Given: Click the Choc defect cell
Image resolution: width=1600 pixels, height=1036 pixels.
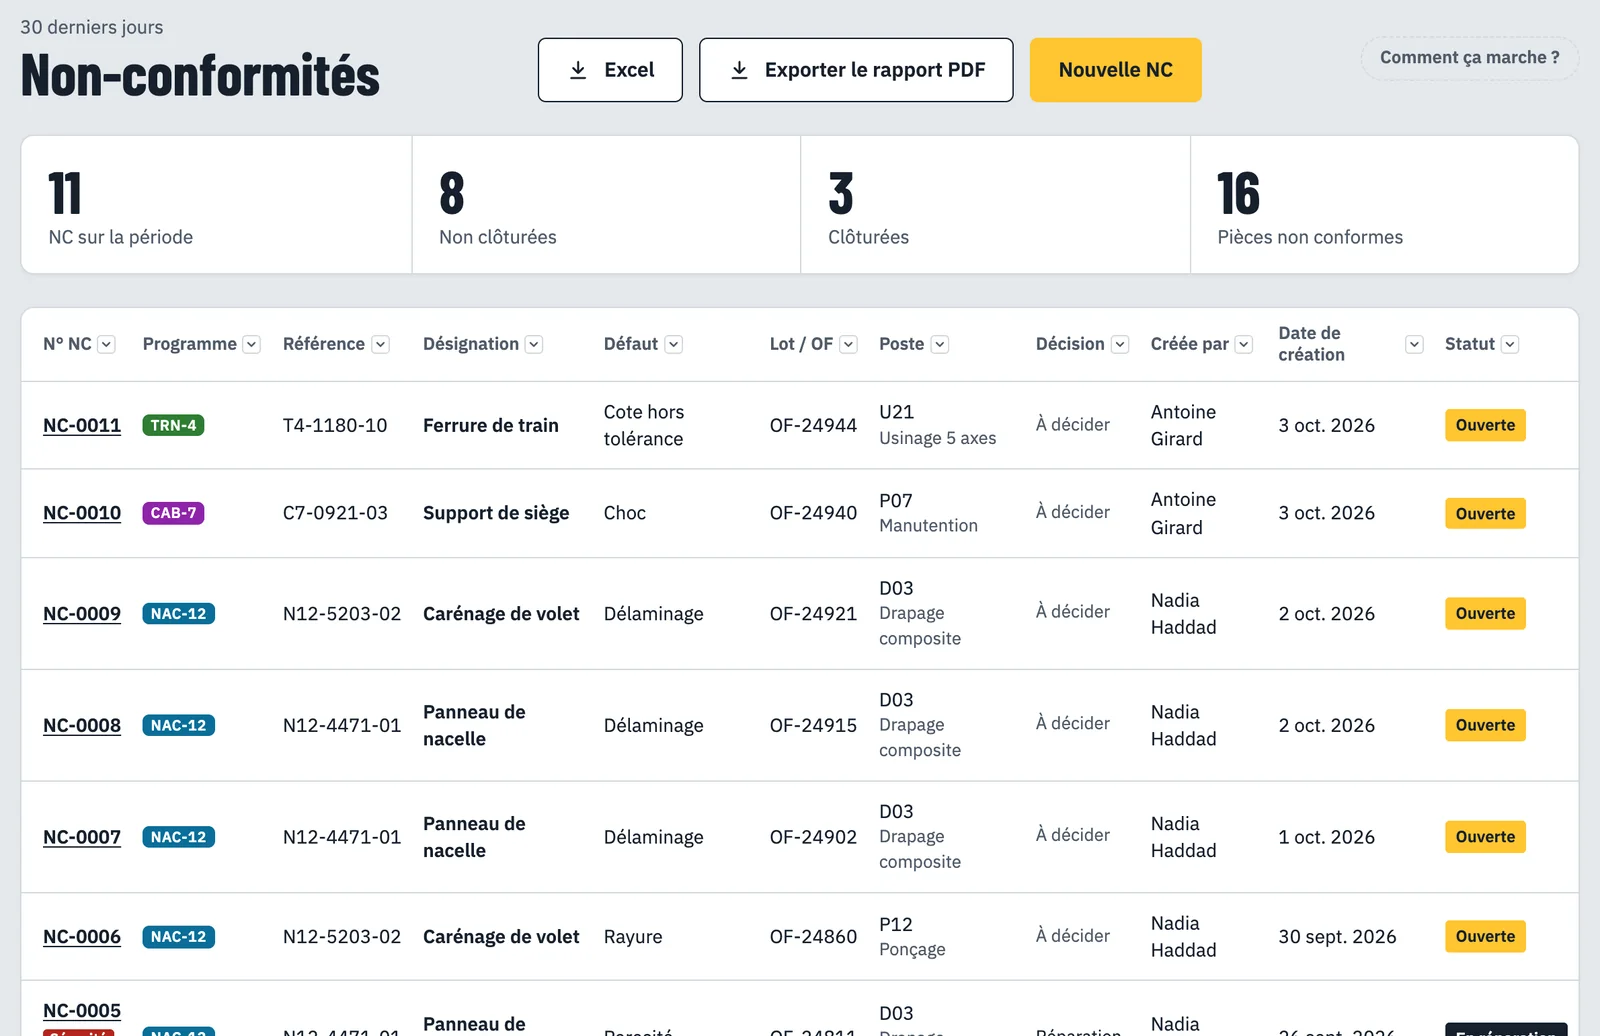Looking at the screenshot, I should point(625,513).
